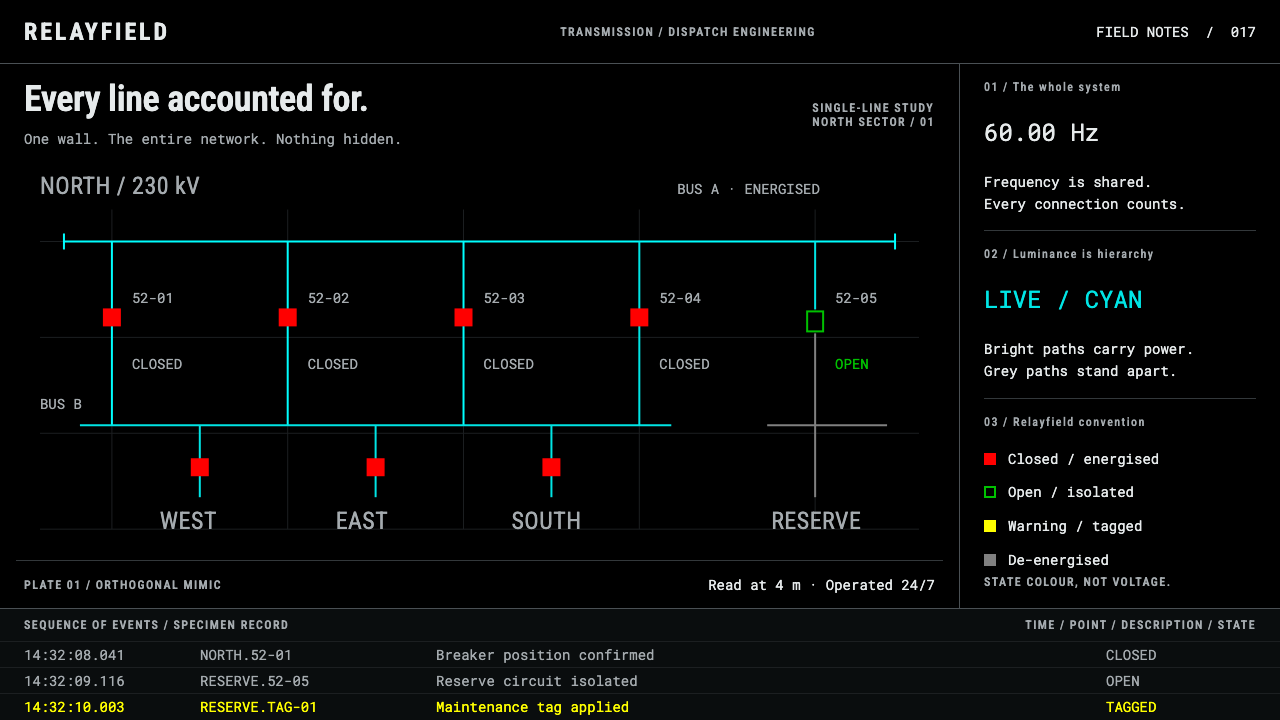Click the SOUTH feeder label
1280x720 pixels.
546,520
